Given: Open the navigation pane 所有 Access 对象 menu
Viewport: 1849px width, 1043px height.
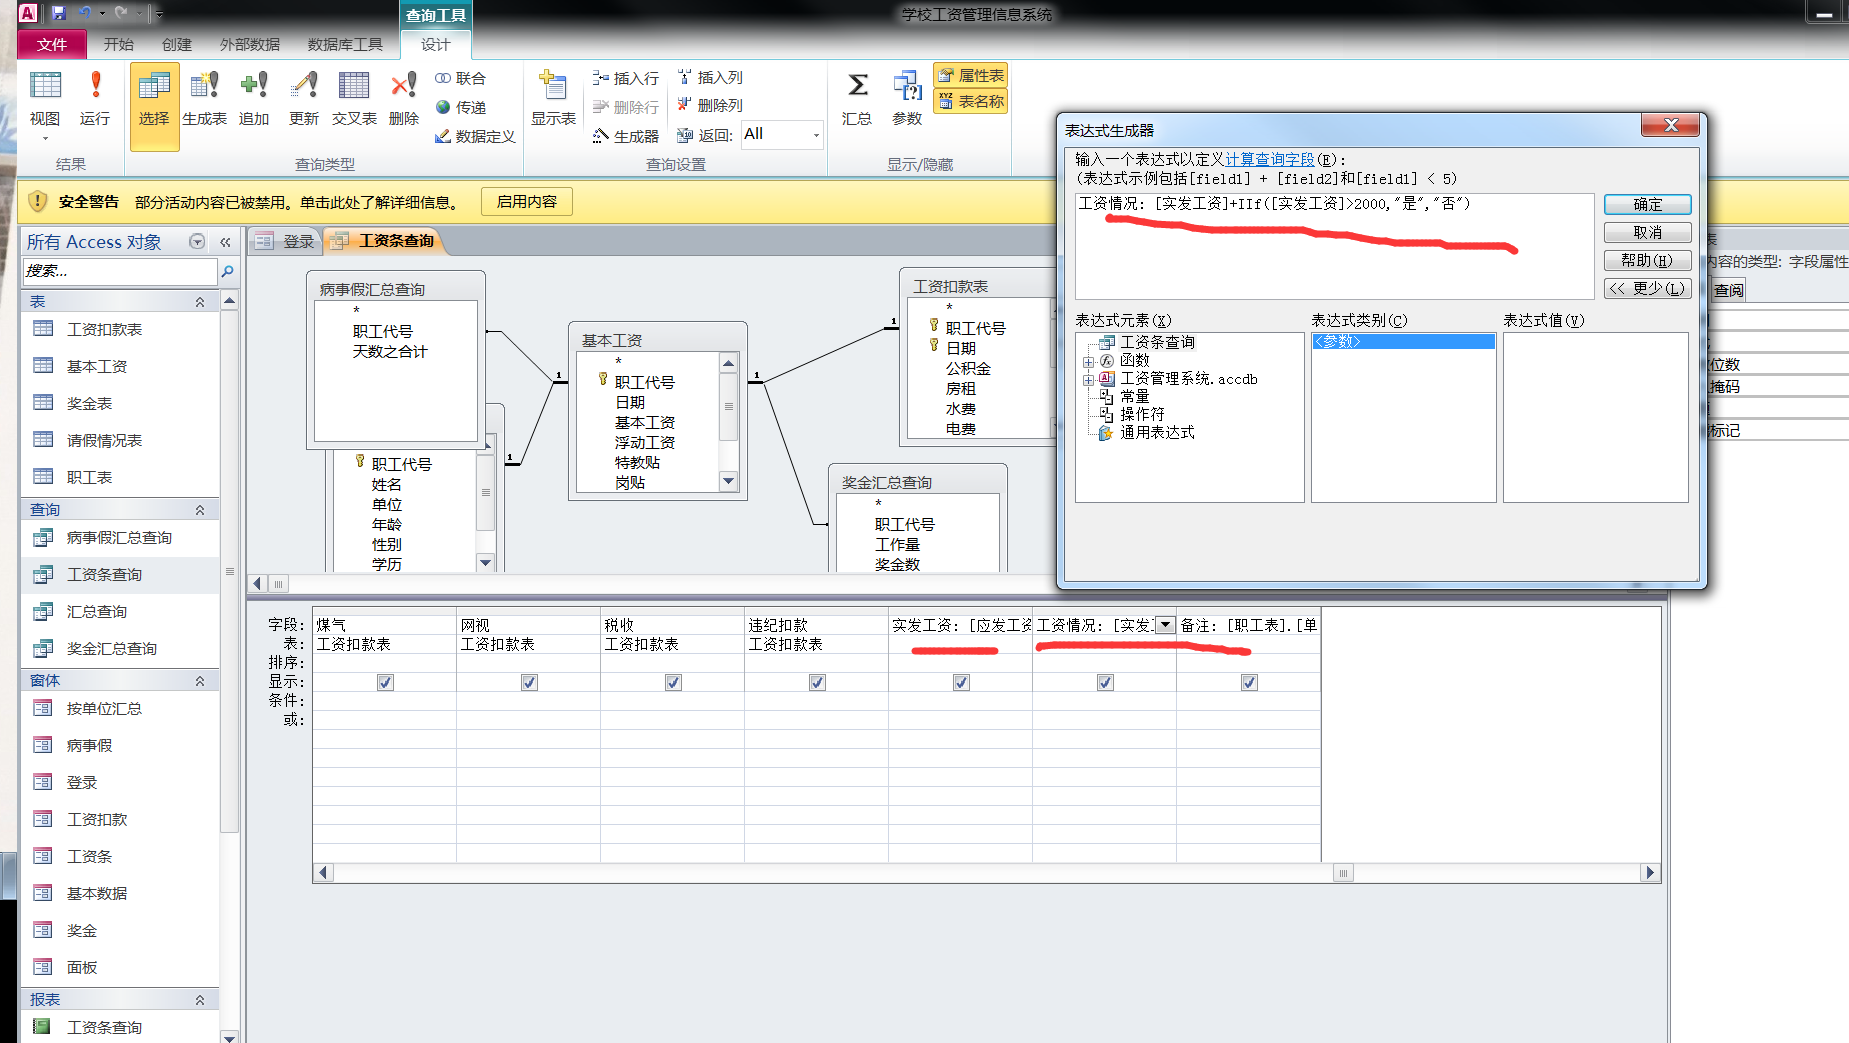Looking at the screenshot, I should click(197, 241).
